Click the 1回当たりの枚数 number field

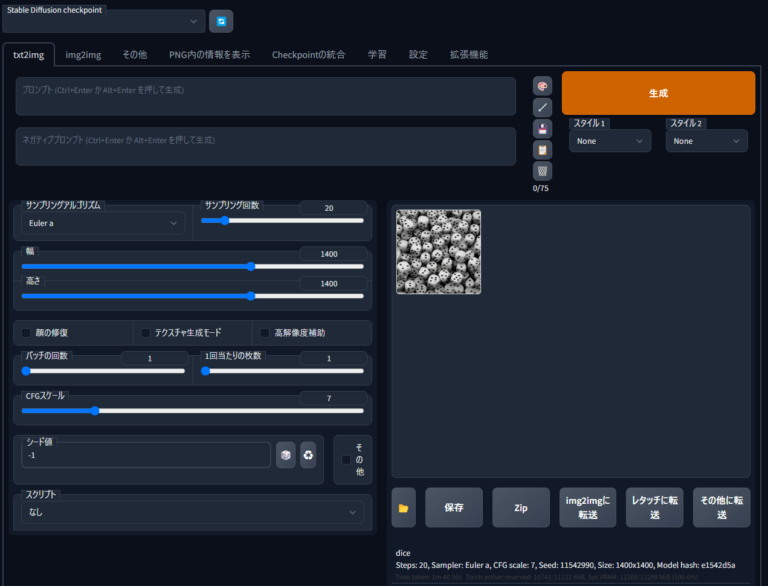coord(333,358)
